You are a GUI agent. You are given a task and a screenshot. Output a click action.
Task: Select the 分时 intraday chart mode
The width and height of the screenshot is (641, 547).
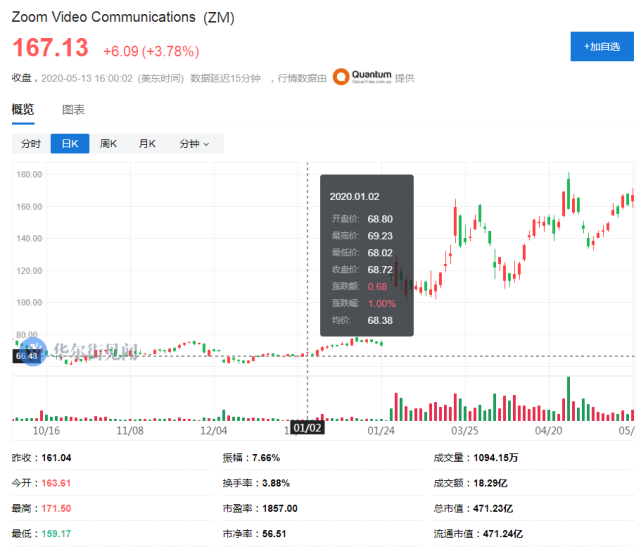[31, 143]
